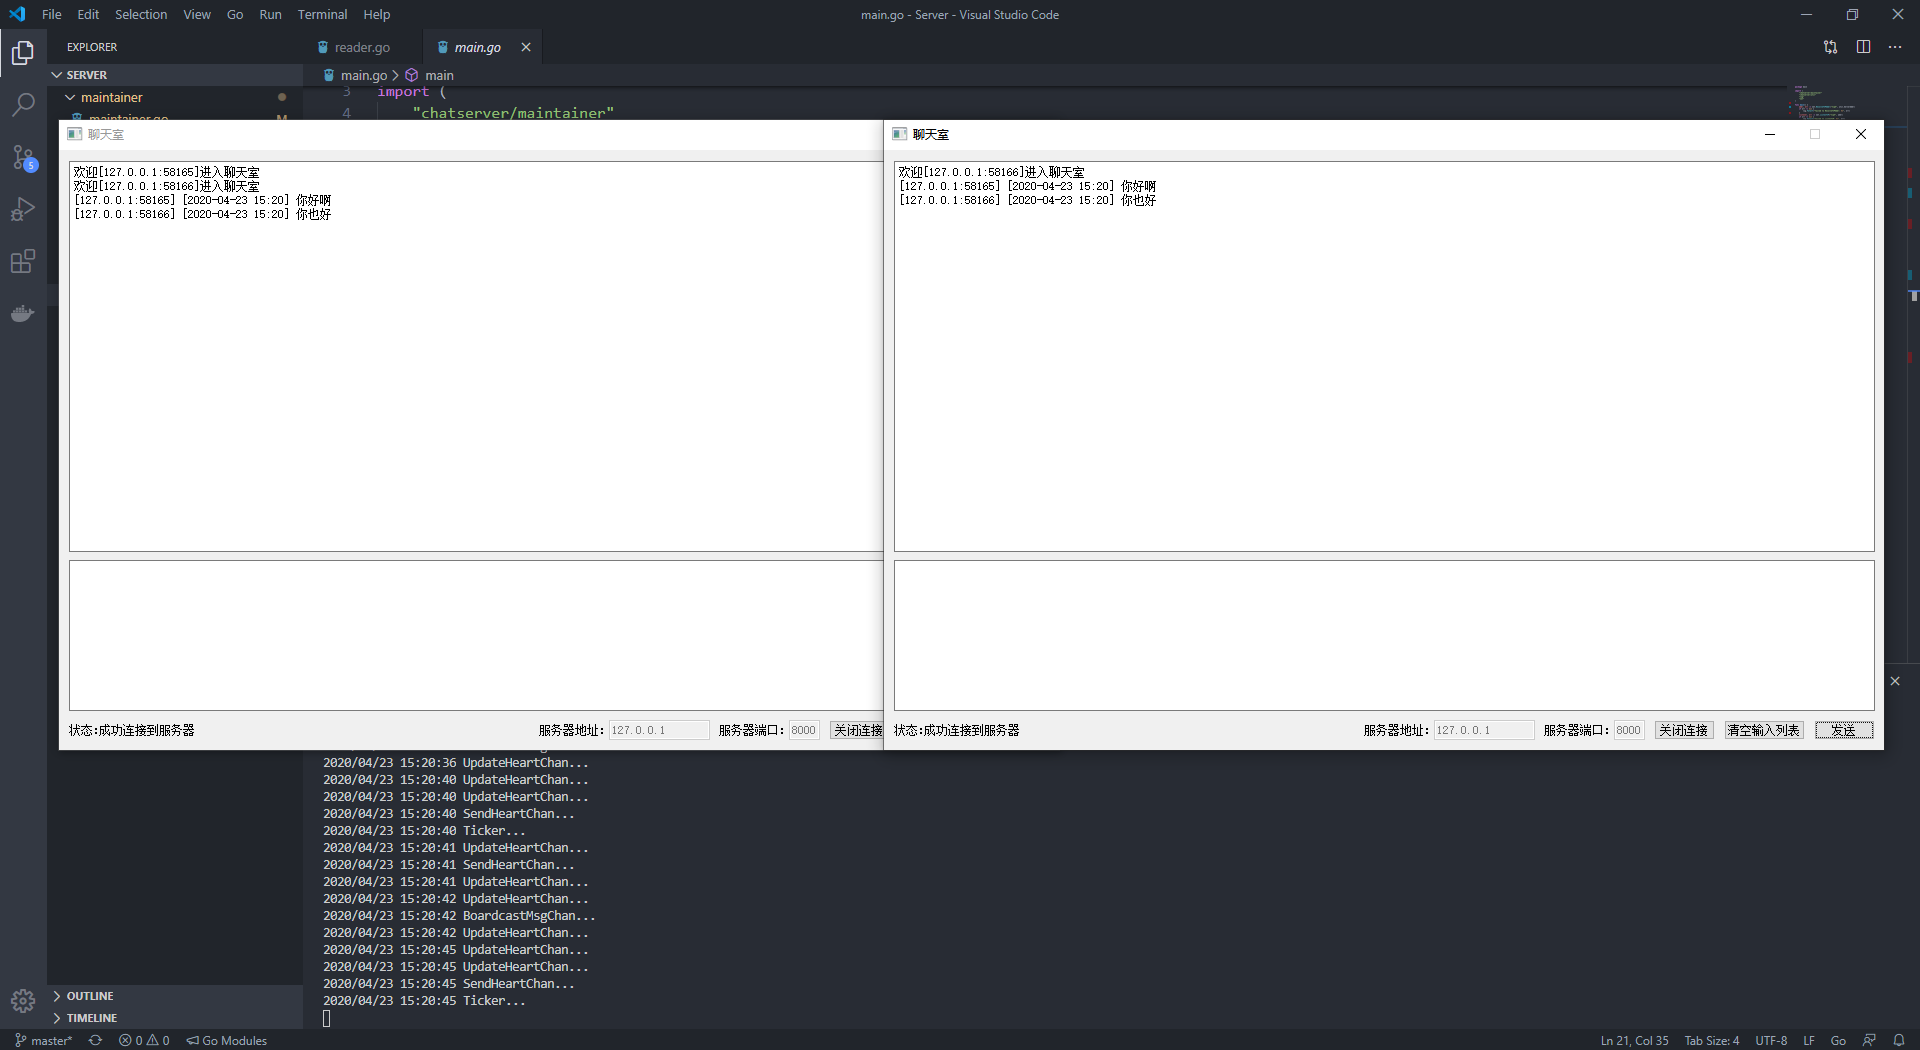Open the Go menu

pyautogui.click(x=235, y=14)
